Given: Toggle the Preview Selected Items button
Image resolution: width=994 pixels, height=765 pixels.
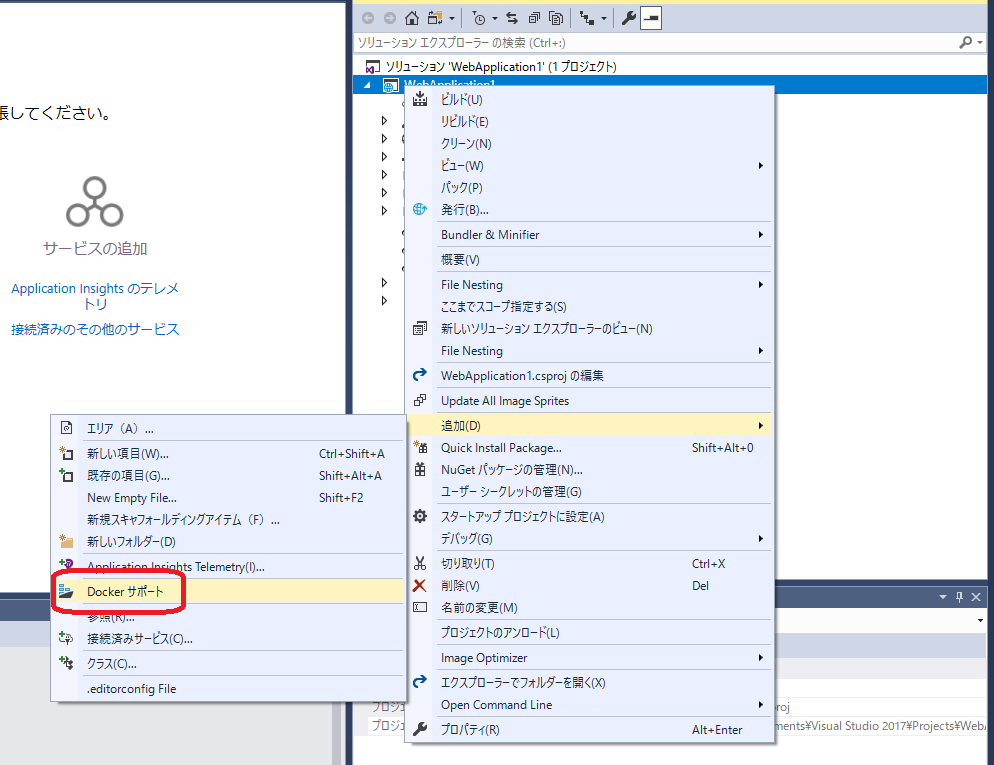Looking at the screenshot, I should [x=651, y=18].
